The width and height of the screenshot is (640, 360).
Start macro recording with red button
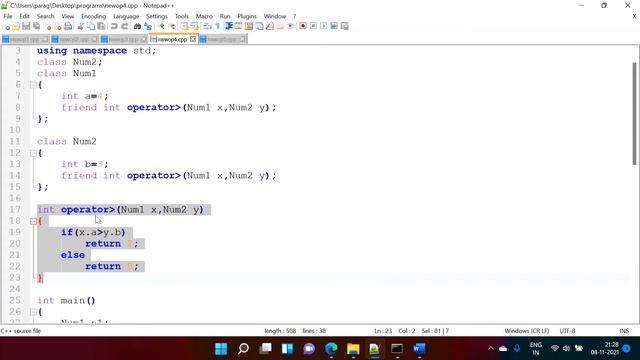tap(303, 26)
